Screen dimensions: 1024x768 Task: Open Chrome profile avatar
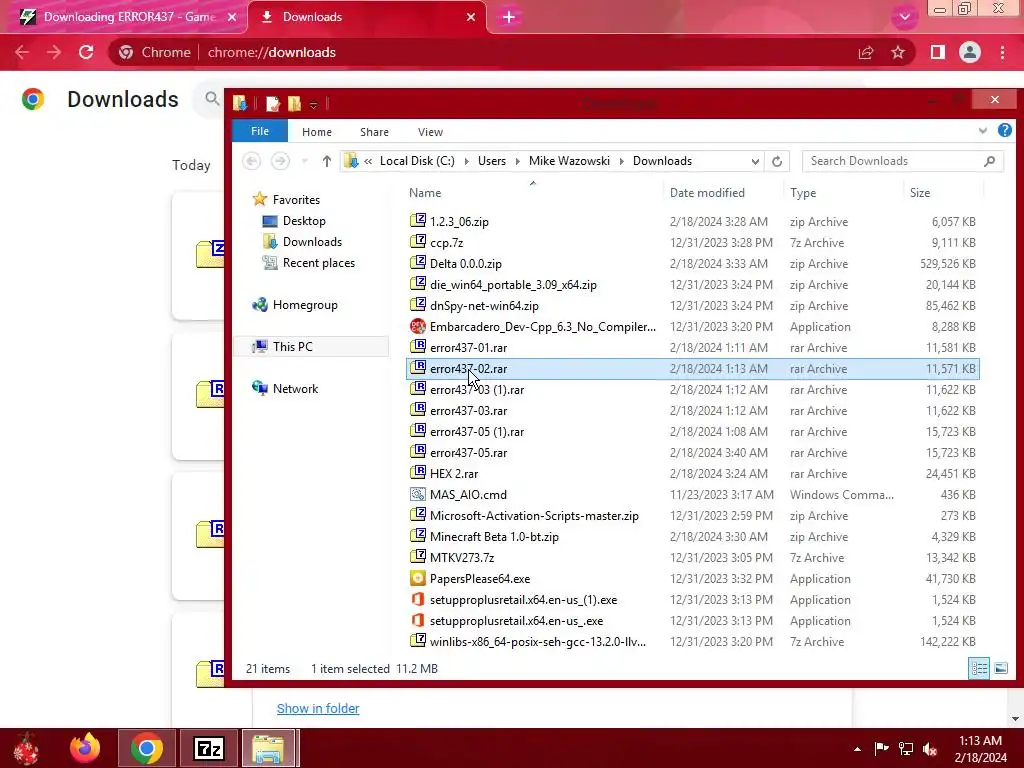pyautogui.click(x=970, y=52)
